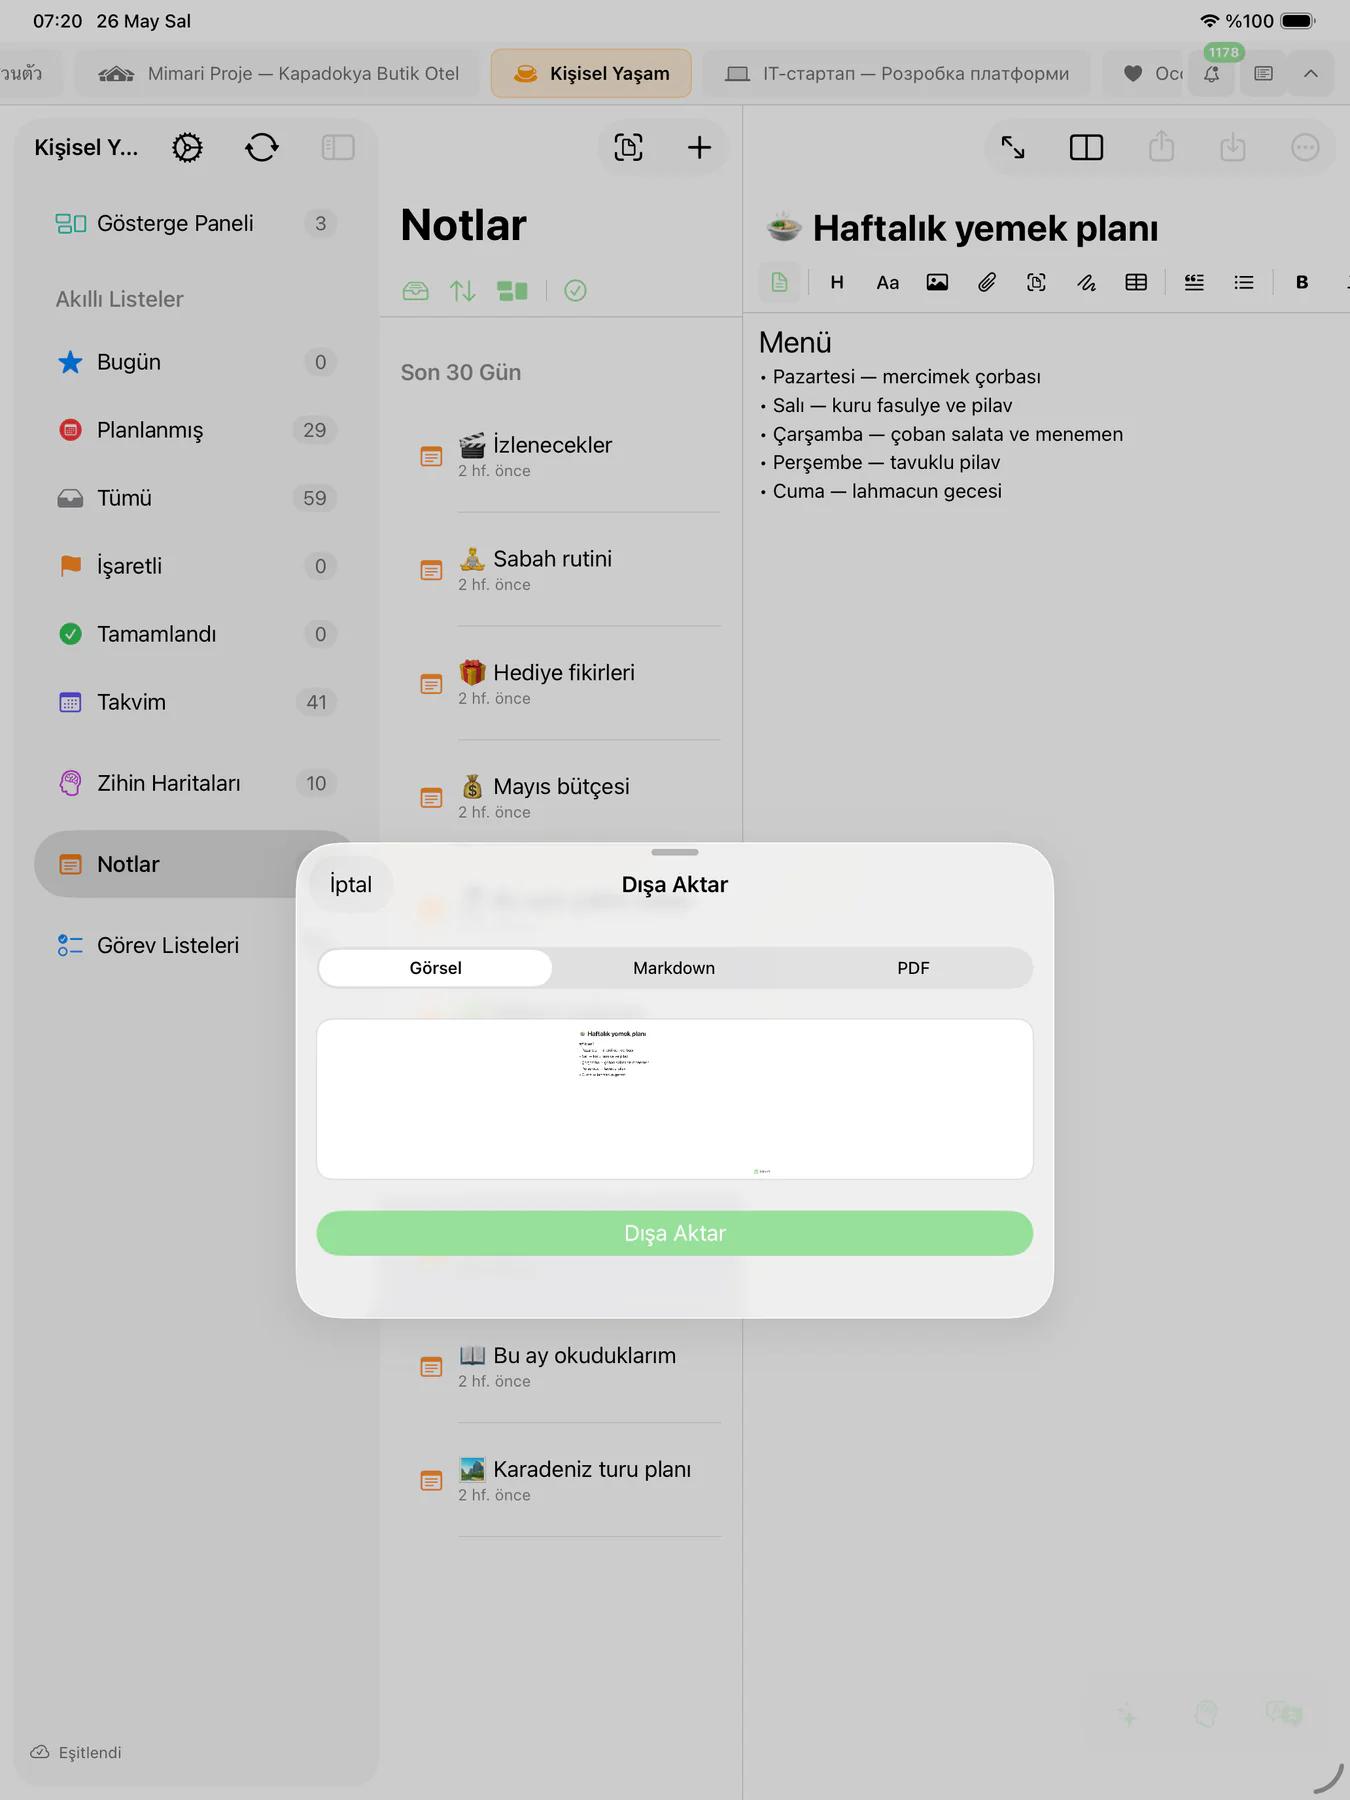Screen dimensions: 1350x1800
Task: Tap the Eşitlendi sync status
Action: [76, 1752]
